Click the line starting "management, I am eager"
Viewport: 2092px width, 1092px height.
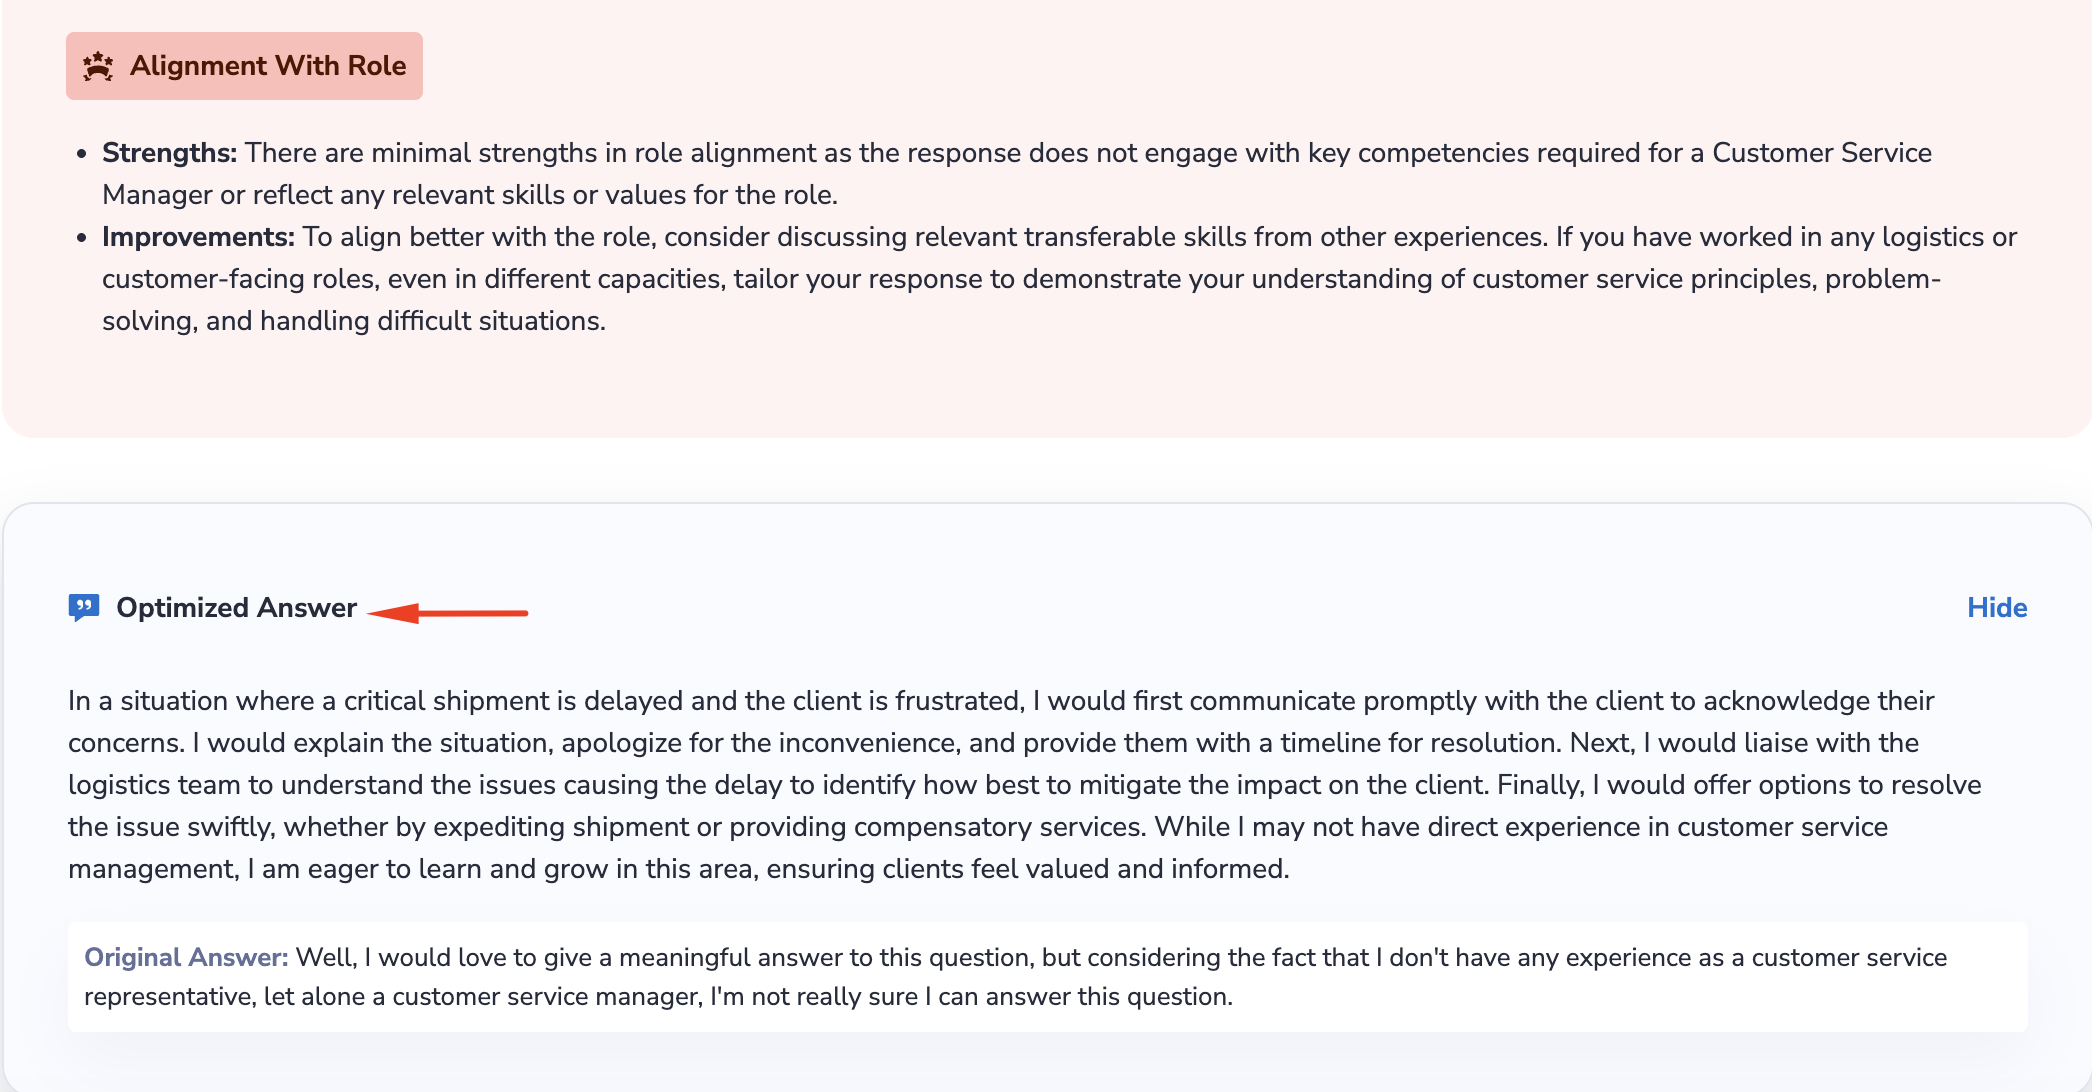coord(678,869)
